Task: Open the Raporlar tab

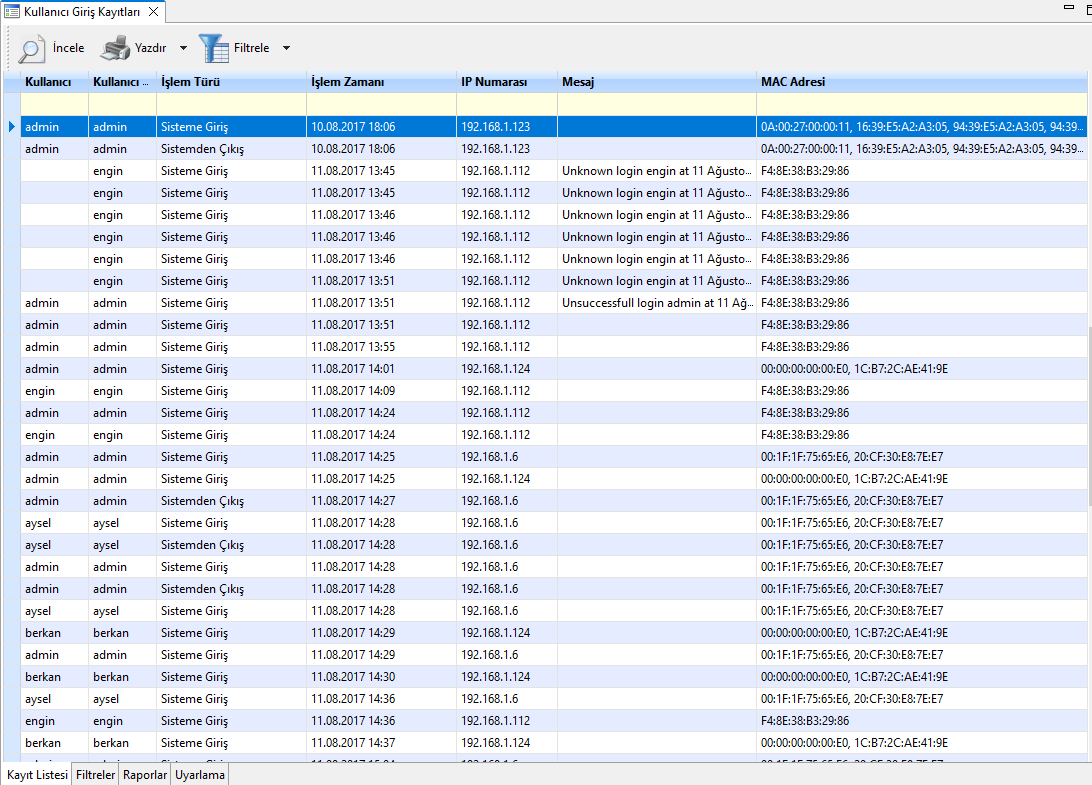Action: coord(145,775)
